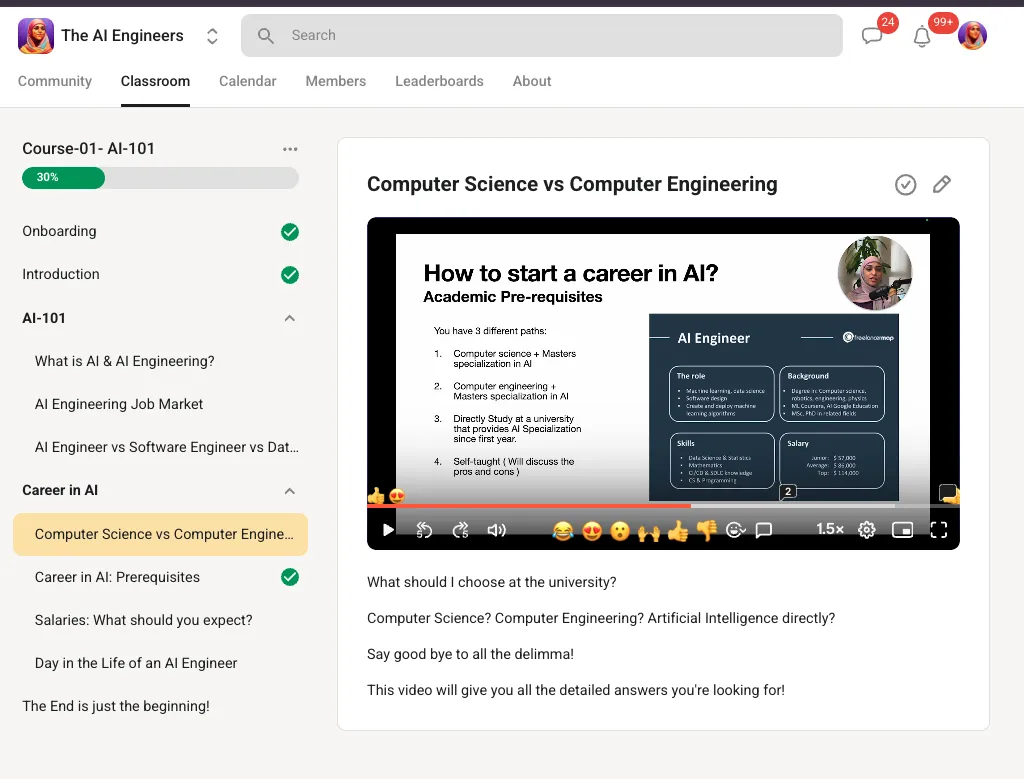Open the group switcher chevrons
The image size is (1024, 779).
[x=212, y=36]
